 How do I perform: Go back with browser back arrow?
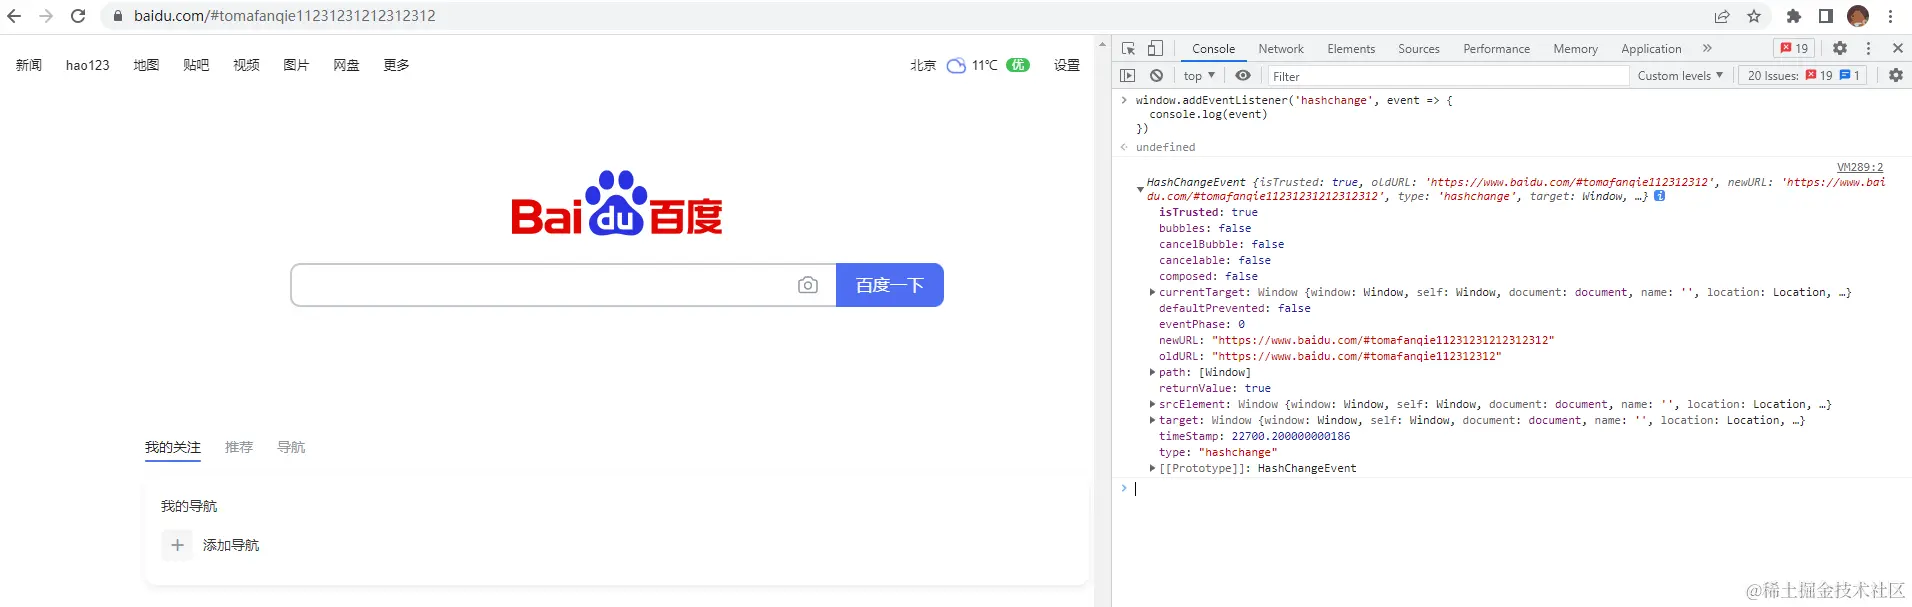coord(14,16)
